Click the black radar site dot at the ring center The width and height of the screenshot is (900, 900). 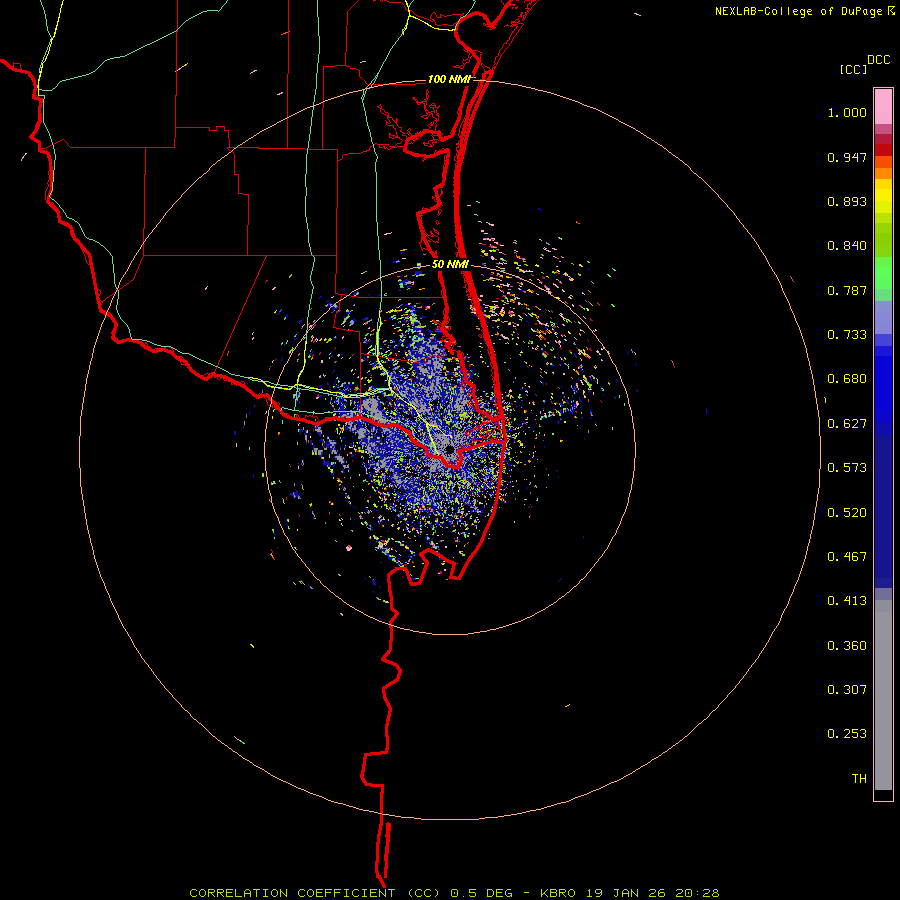449,449
